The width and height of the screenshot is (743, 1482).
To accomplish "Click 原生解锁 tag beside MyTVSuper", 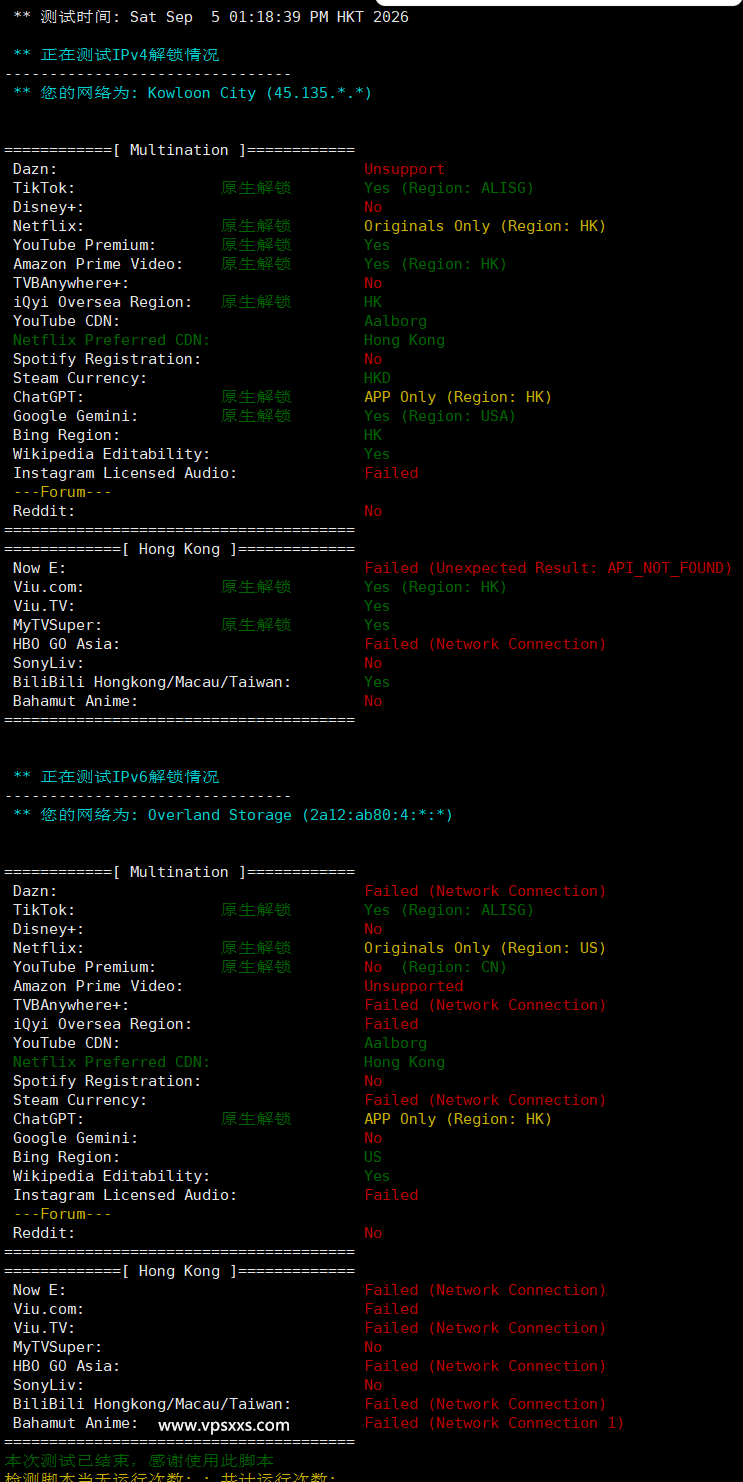I will (256, 625).
